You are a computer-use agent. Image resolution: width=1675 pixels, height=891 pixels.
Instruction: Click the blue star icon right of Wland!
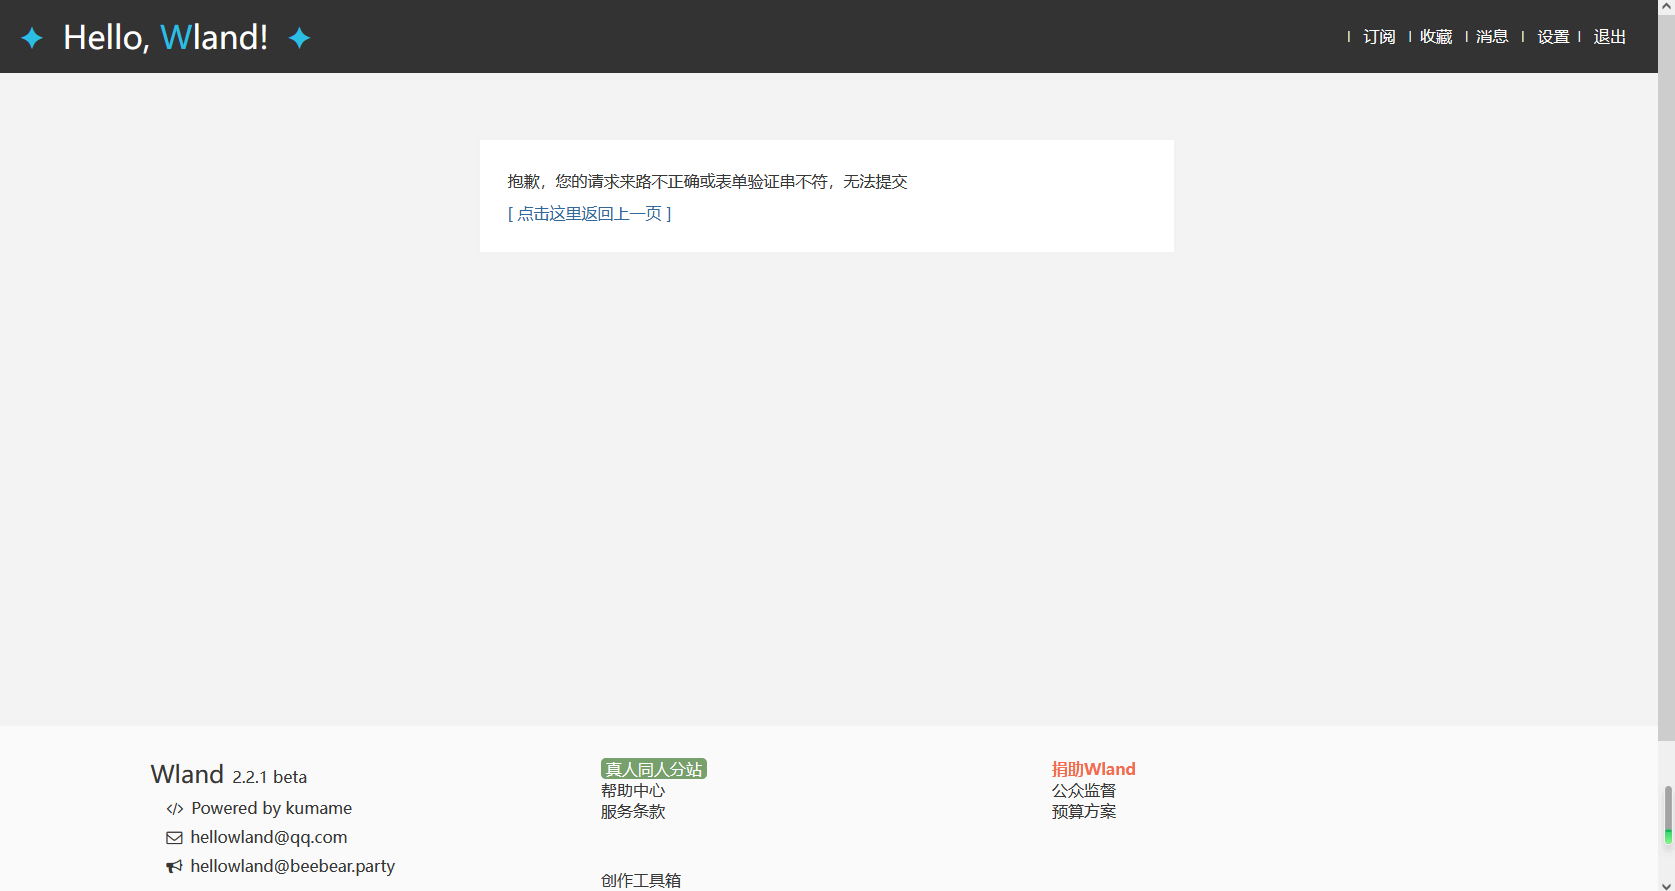click(x=299, y=38)
